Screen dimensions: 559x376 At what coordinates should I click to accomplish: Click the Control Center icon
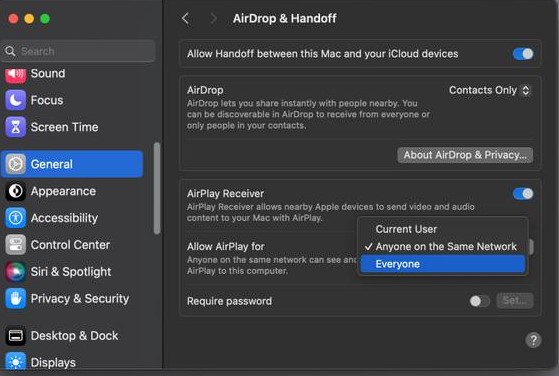point(15,245)
